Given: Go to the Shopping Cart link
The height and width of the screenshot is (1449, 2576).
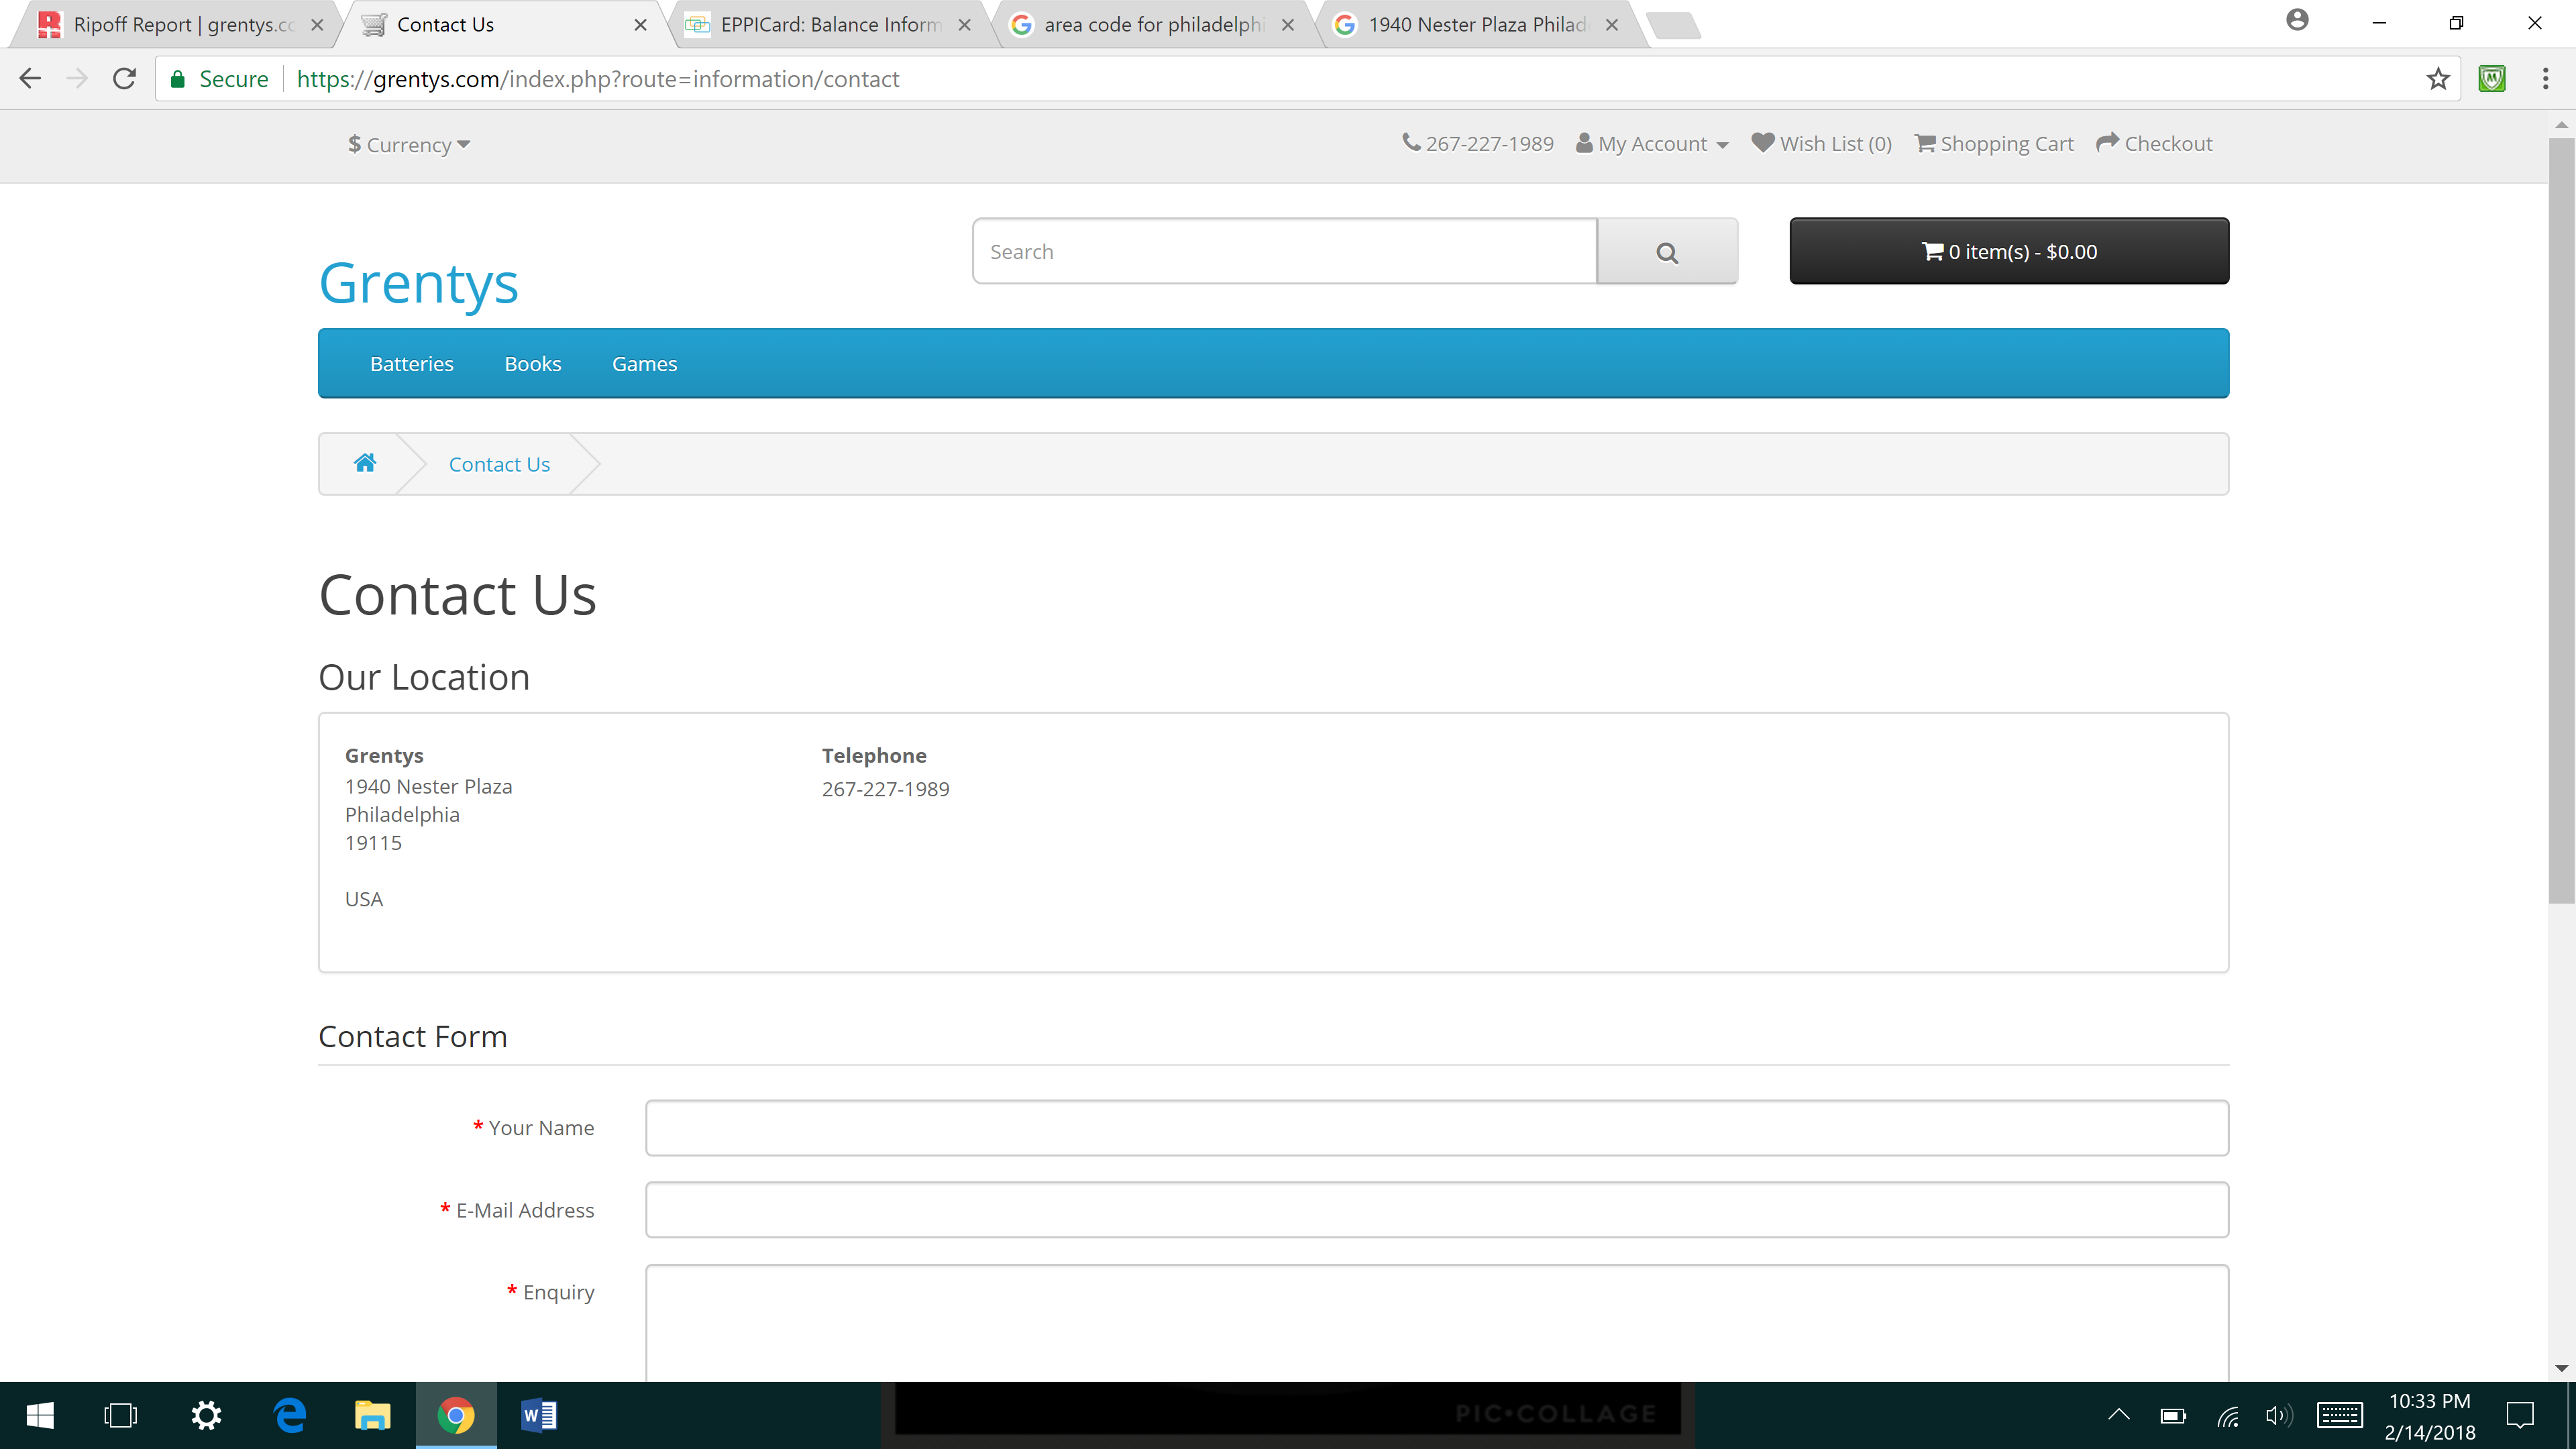Looking at the screenshot, I should (1994, 144).
